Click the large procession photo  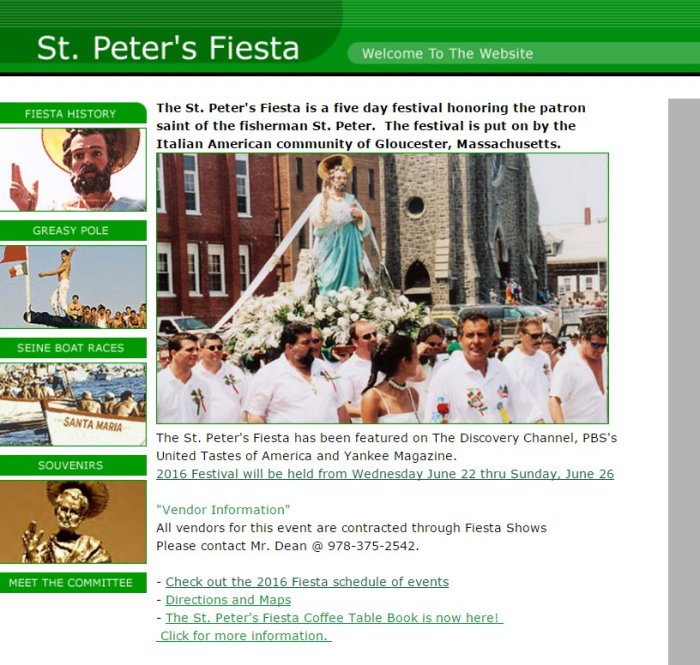(382, 288)
